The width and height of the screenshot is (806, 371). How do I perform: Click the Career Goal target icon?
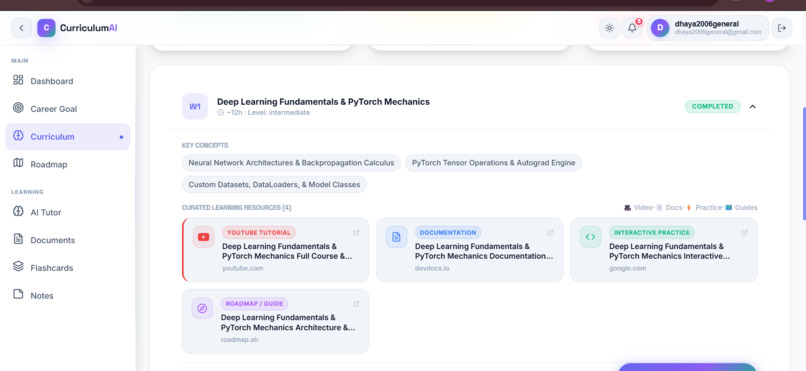pos(18,108)
